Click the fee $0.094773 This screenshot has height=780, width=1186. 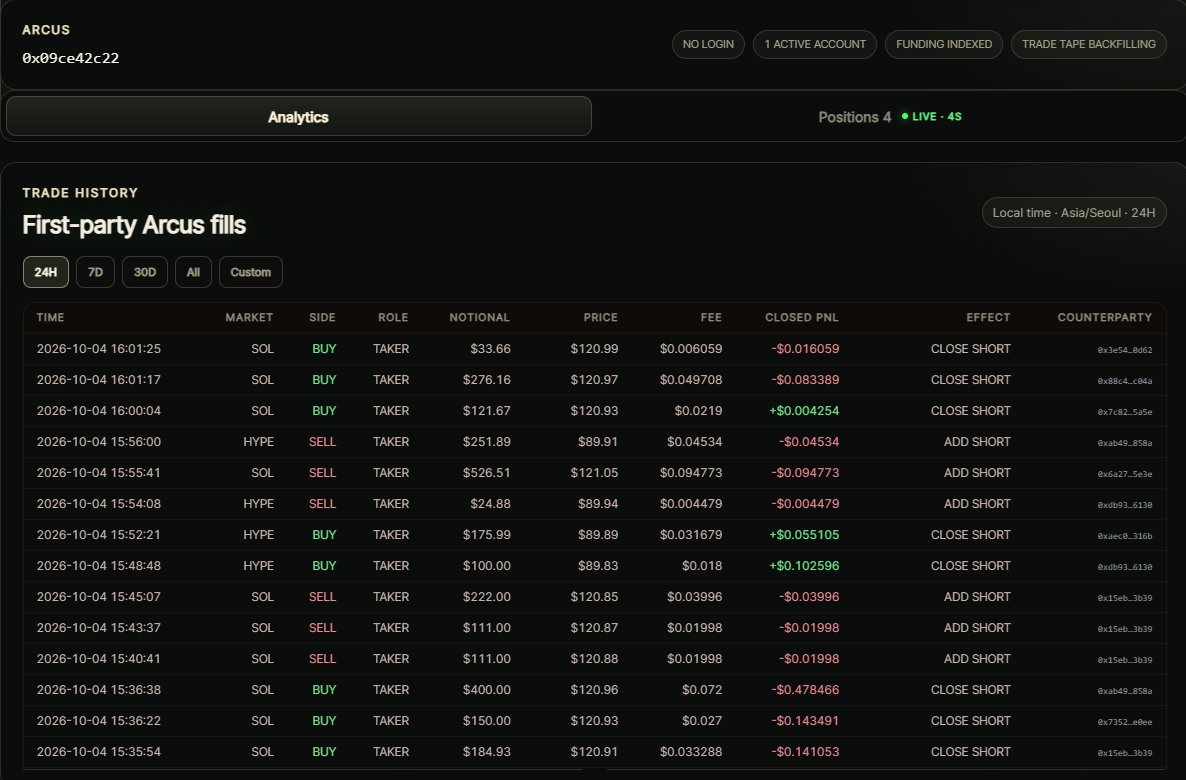pyautogui.click(x=691, y=473)
